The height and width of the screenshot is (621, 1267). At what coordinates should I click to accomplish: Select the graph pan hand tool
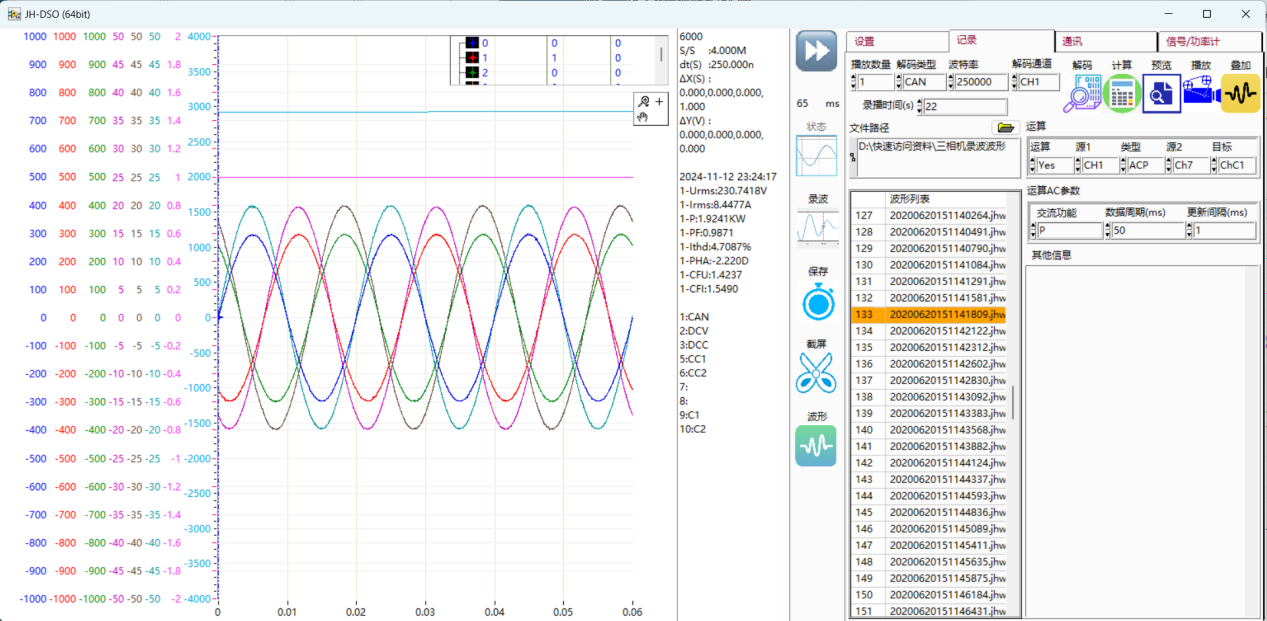(x=644, y=116)
